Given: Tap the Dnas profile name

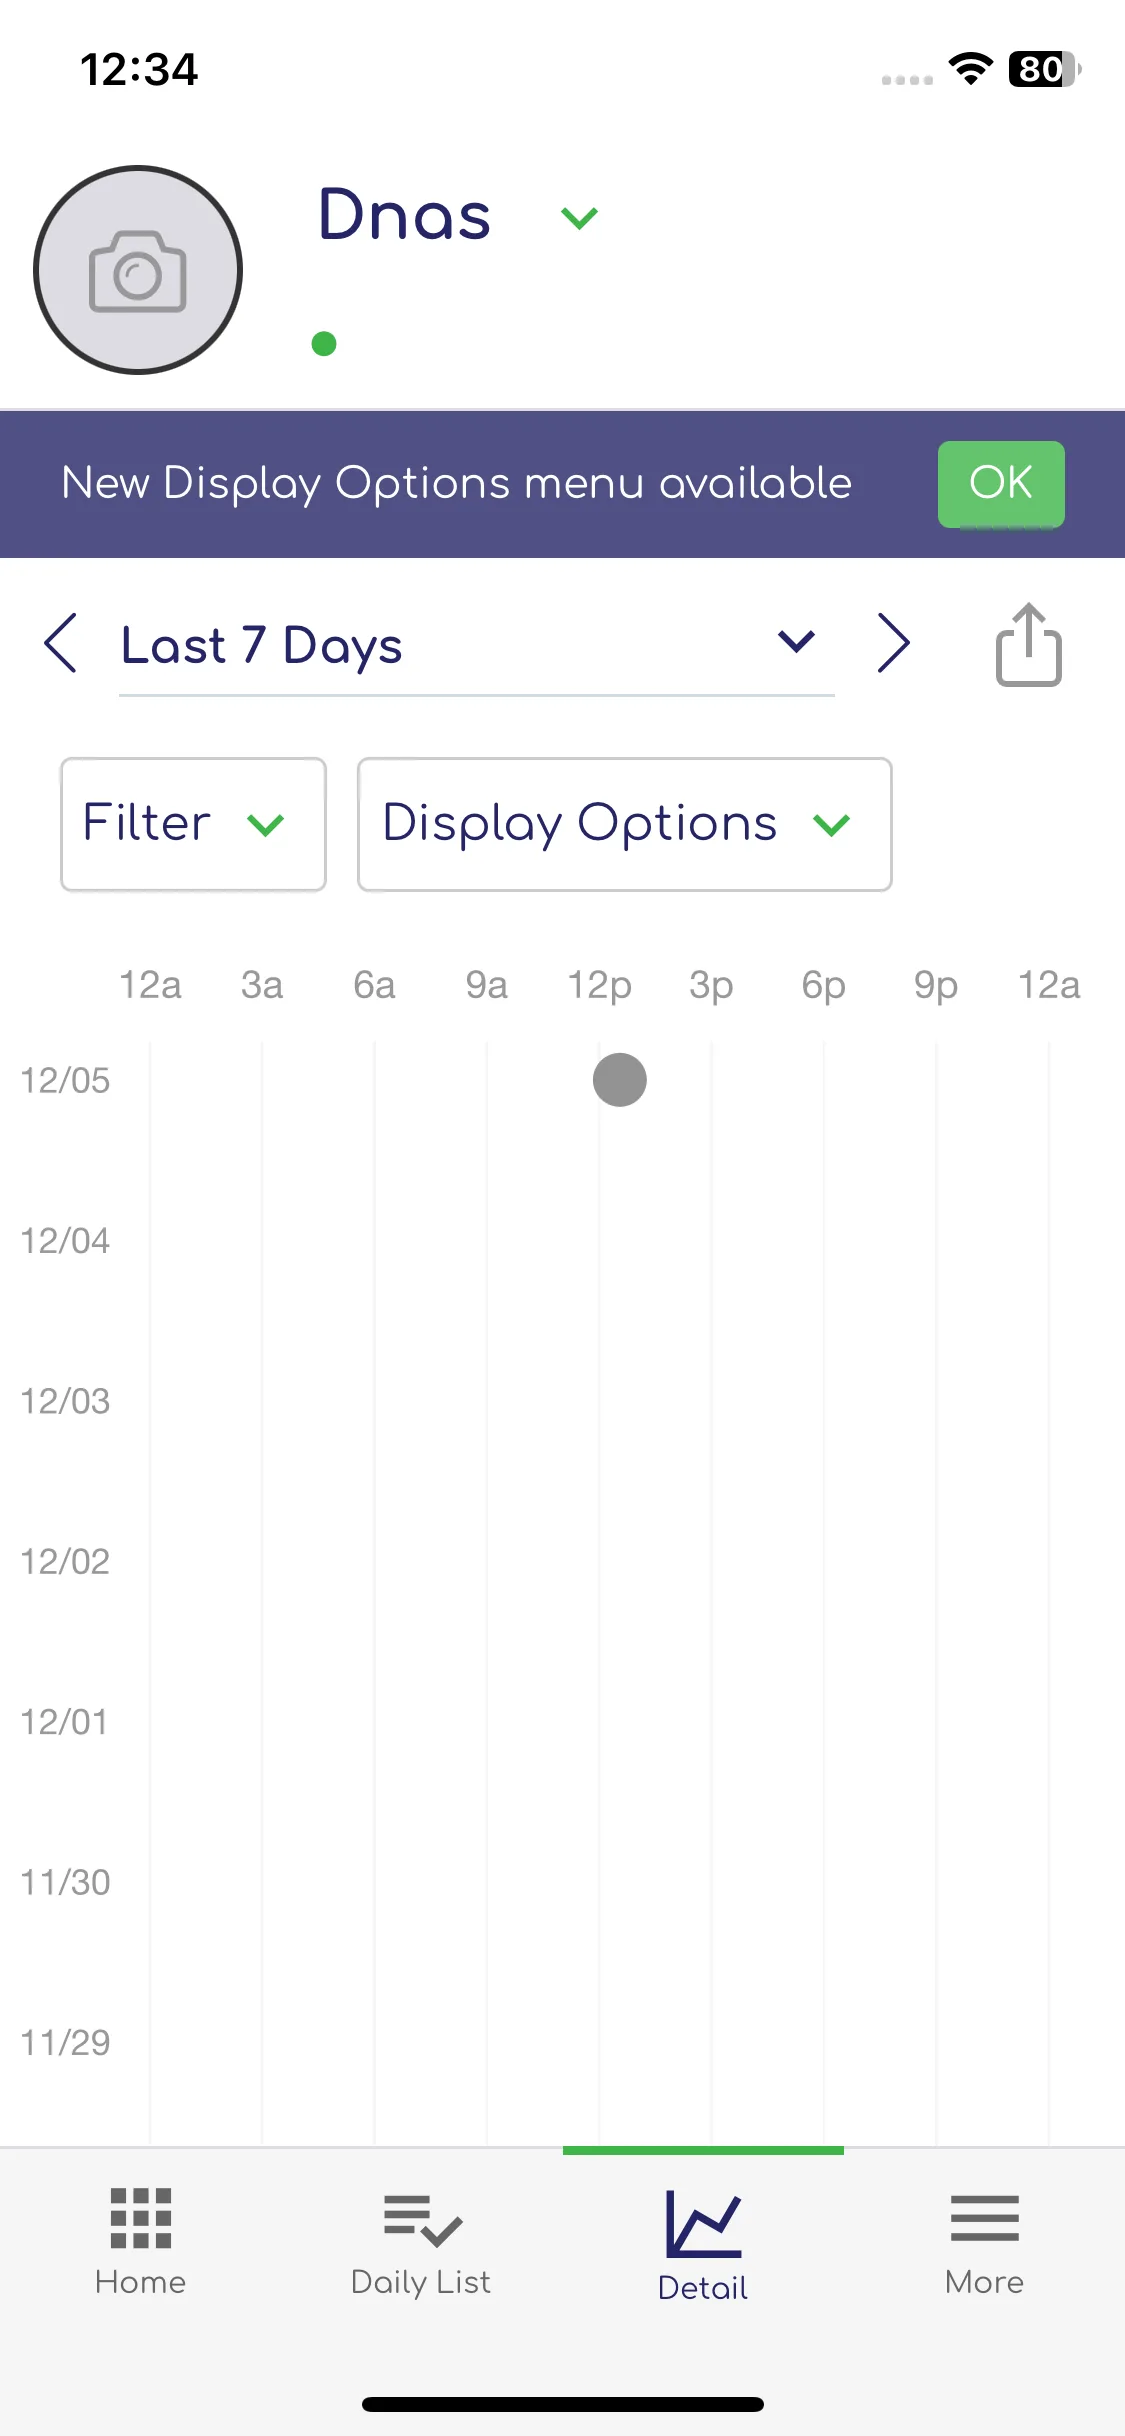Looking at the screenshot, I should [x=405, y=215].
